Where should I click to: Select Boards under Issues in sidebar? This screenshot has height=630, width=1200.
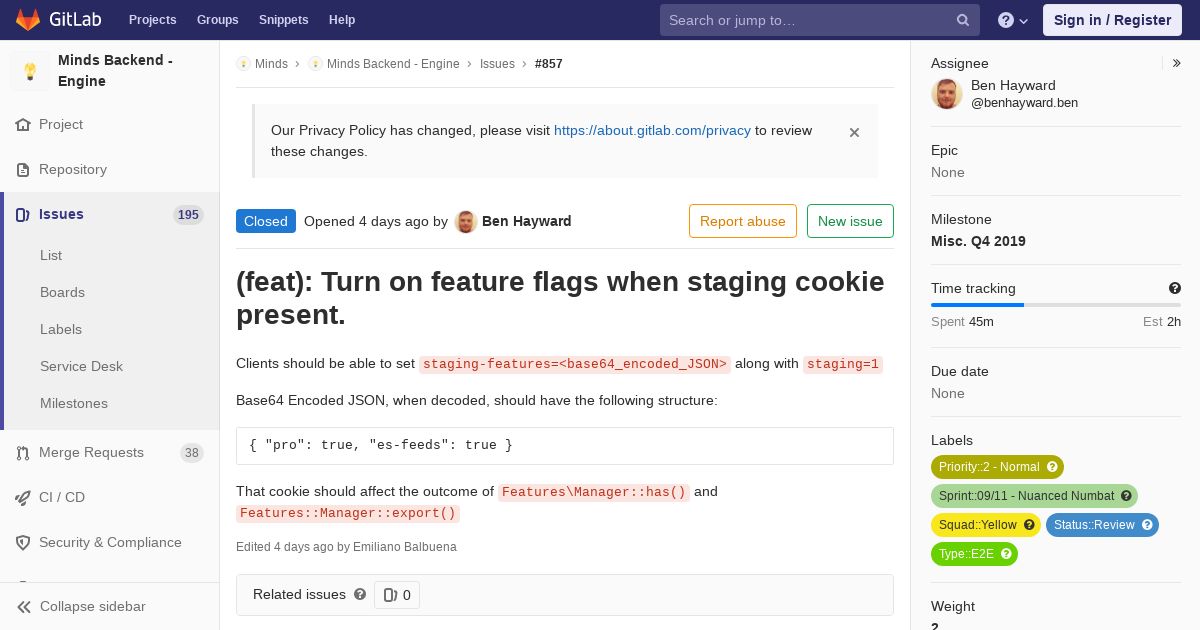(62, 292)
